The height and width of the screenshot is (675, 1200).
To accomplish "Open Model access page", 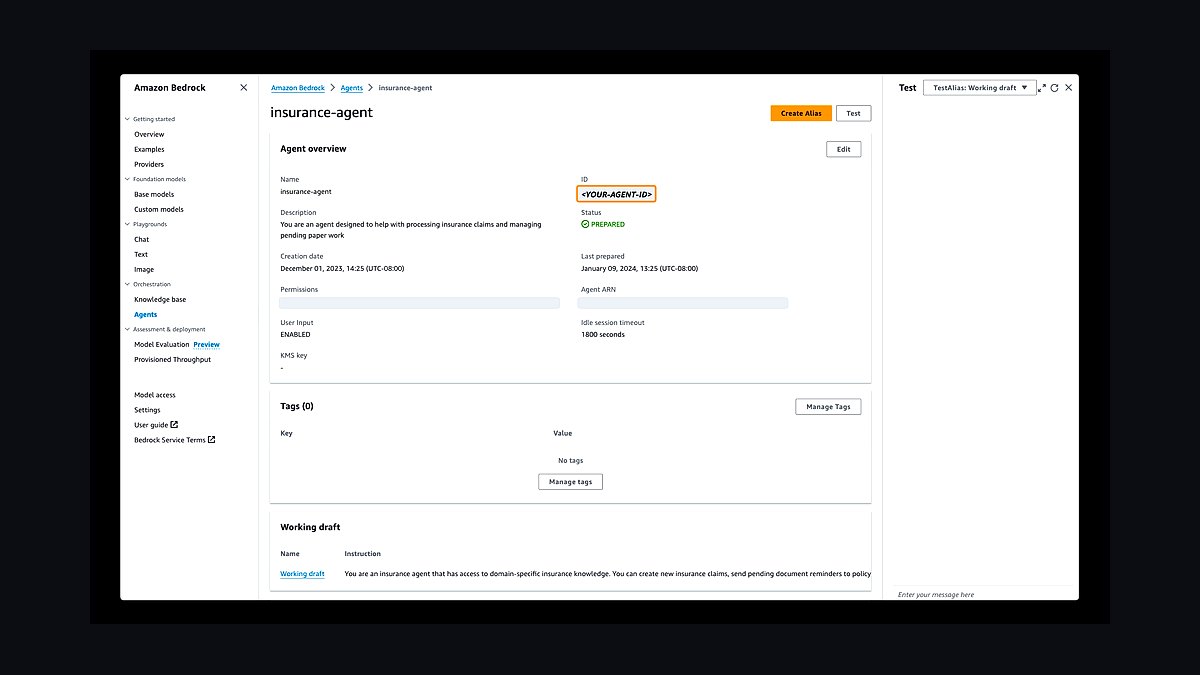I will (155, 395).
